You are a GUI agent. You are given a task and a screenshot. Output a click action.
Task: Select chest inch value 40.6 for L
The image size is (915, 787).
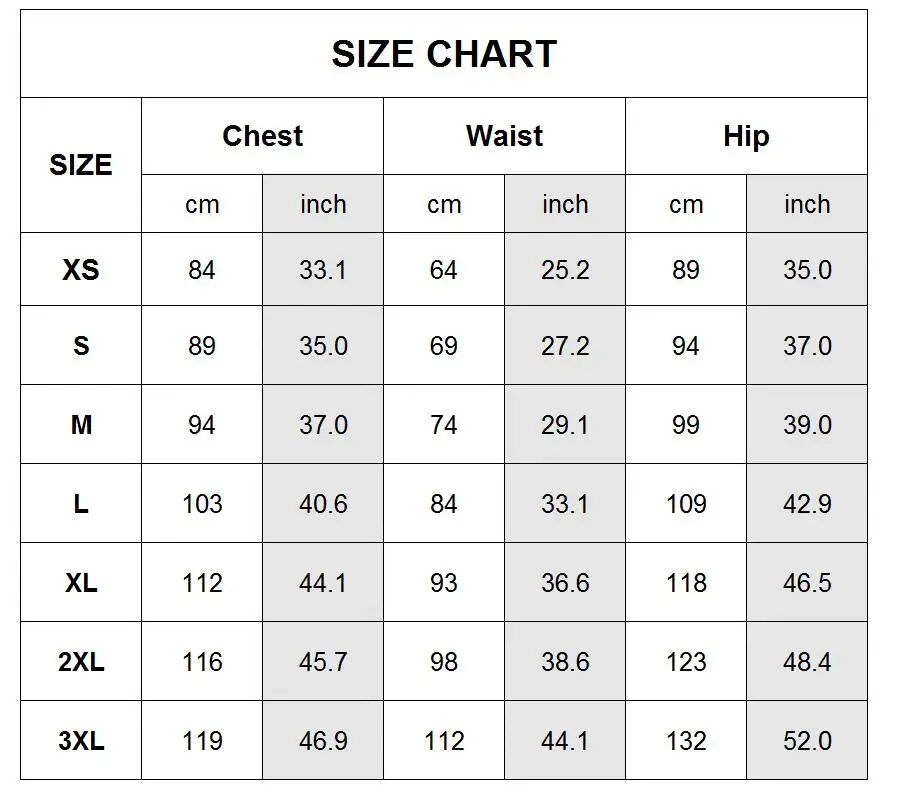pyautogui.click(x=323, y=504)
